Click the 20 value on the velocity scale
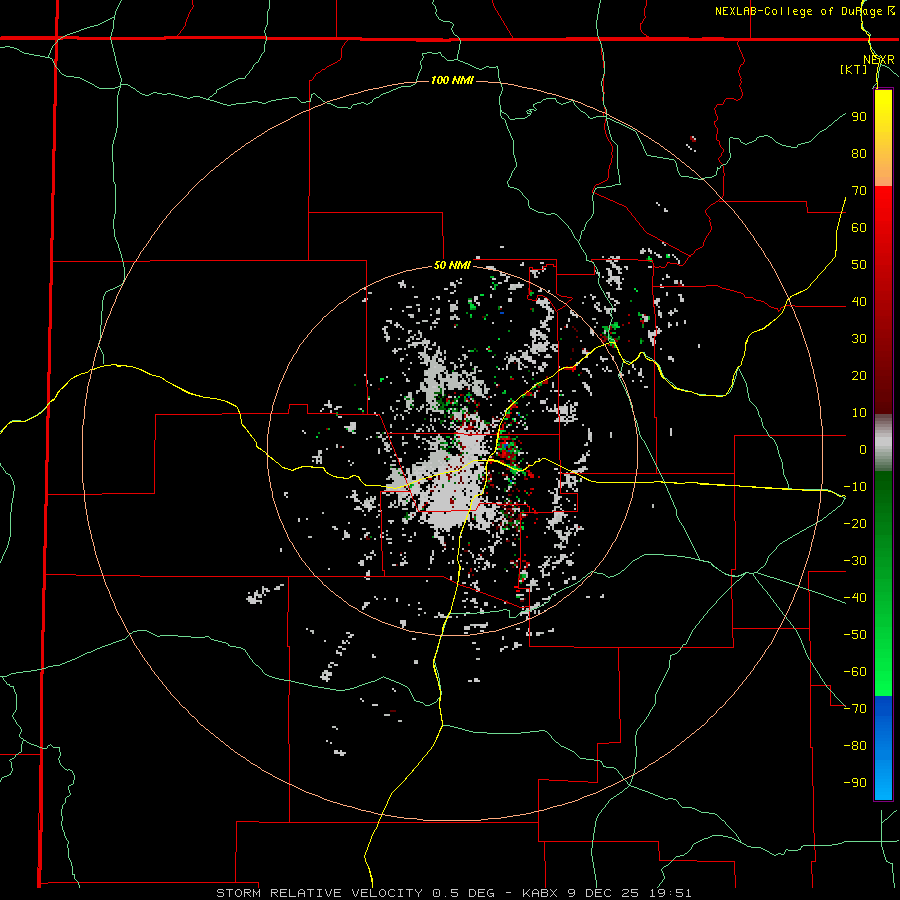Image resolution: width=900 pixels, height=900 pixels. [x=859, y=376]
